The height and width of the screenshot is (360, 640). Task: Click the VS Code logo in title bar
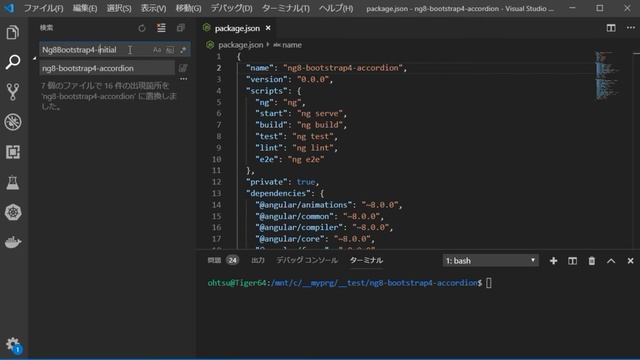9,8
